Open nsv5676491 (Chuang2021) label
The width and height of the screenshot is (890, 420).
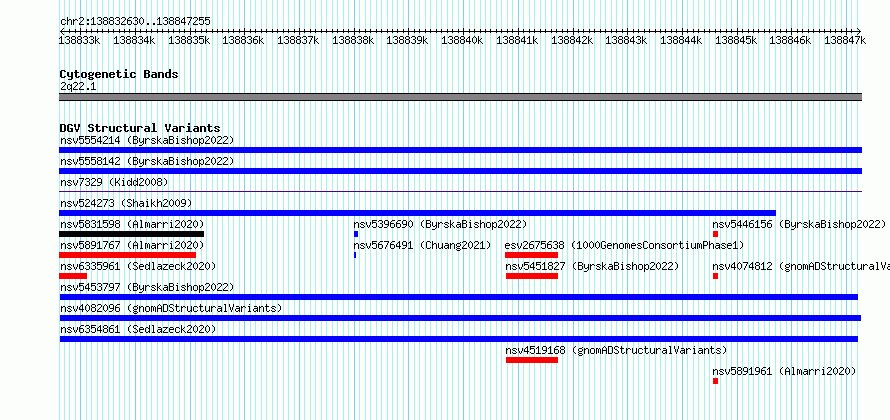coord(422,245)
